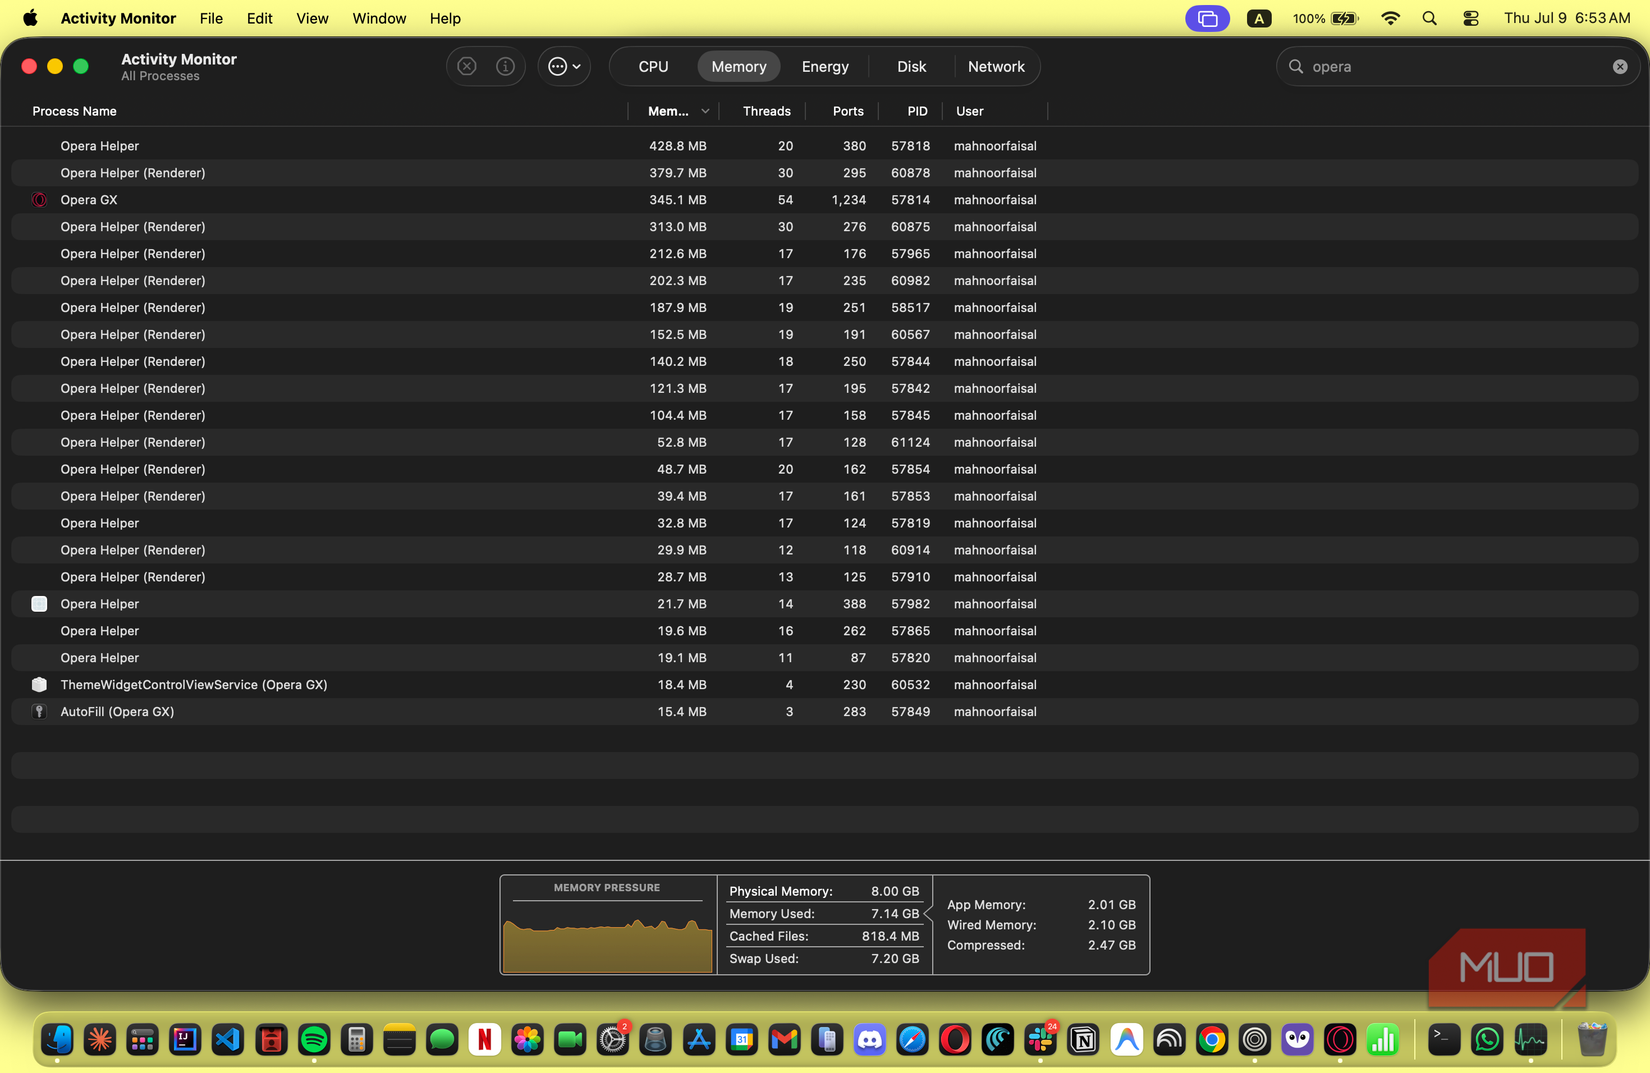Screen dimensions: 1650x1073
Task: Open Finder from the dock
Action: click(x=58, y=1040)
